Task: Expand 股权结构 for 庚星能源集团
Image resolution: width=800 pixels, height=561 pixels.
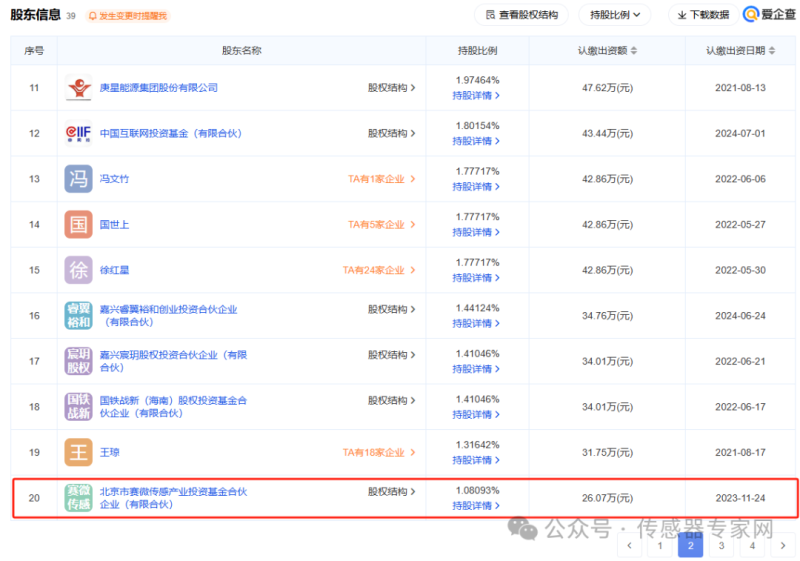Action: [391, 88]
